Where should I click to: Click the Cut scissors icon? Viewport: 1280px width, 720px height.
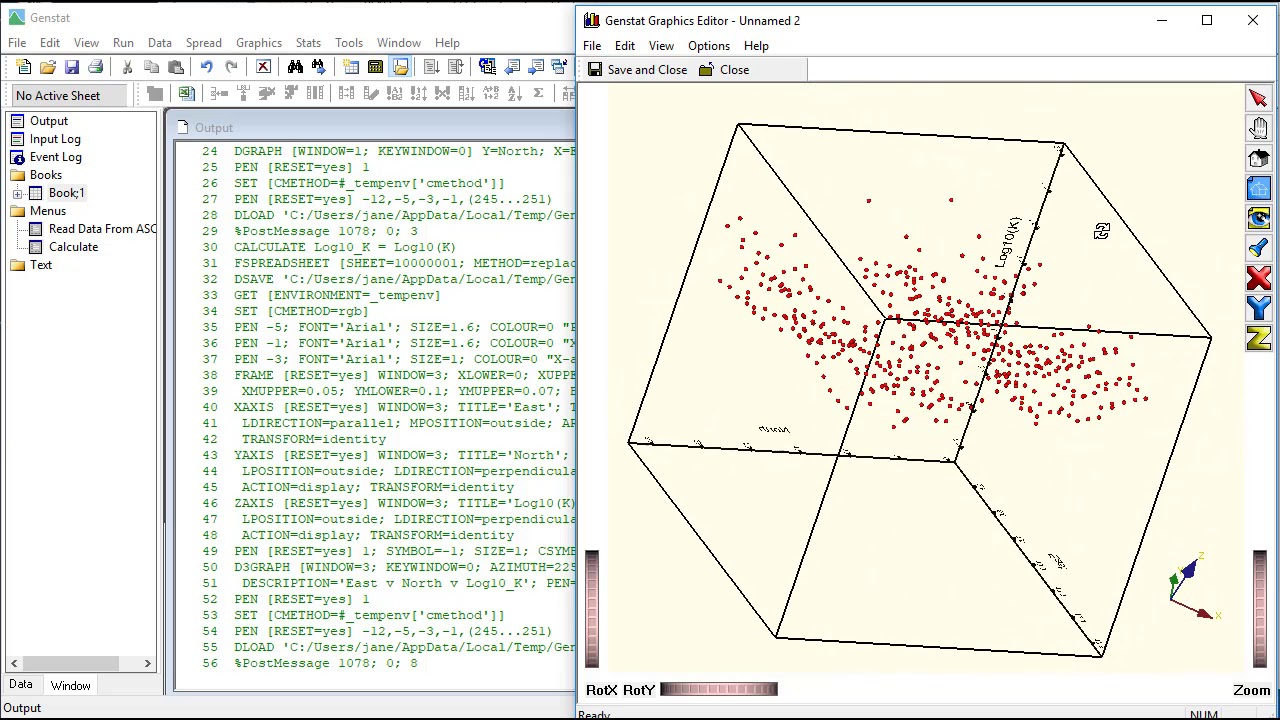(127, 67)
